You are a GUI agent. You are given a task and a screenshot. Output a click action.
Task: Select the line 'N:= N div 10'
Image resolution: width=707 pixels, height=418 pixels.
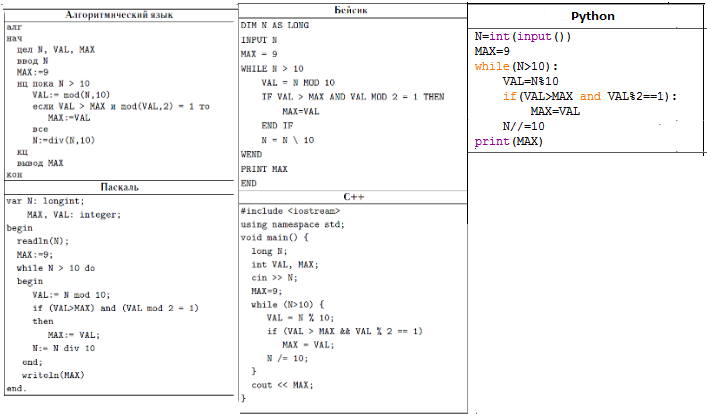[x=64, y=348]
